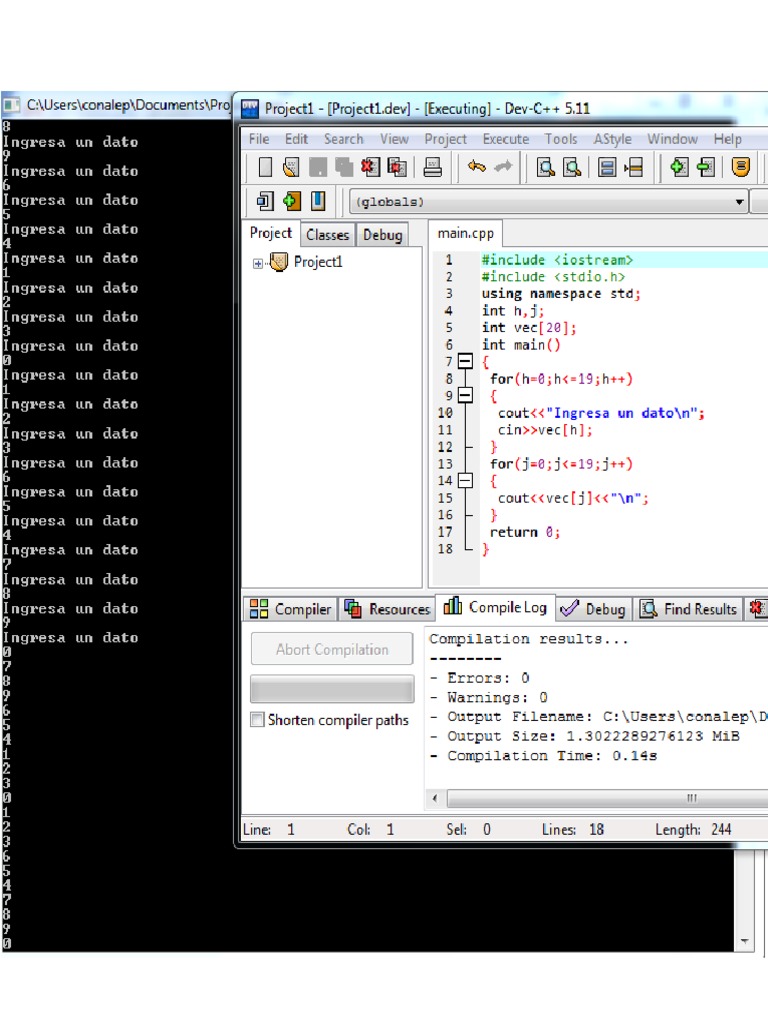Click the Open file toolbar icon
This screenshot has width=768, height=1024.
(291, 168)
